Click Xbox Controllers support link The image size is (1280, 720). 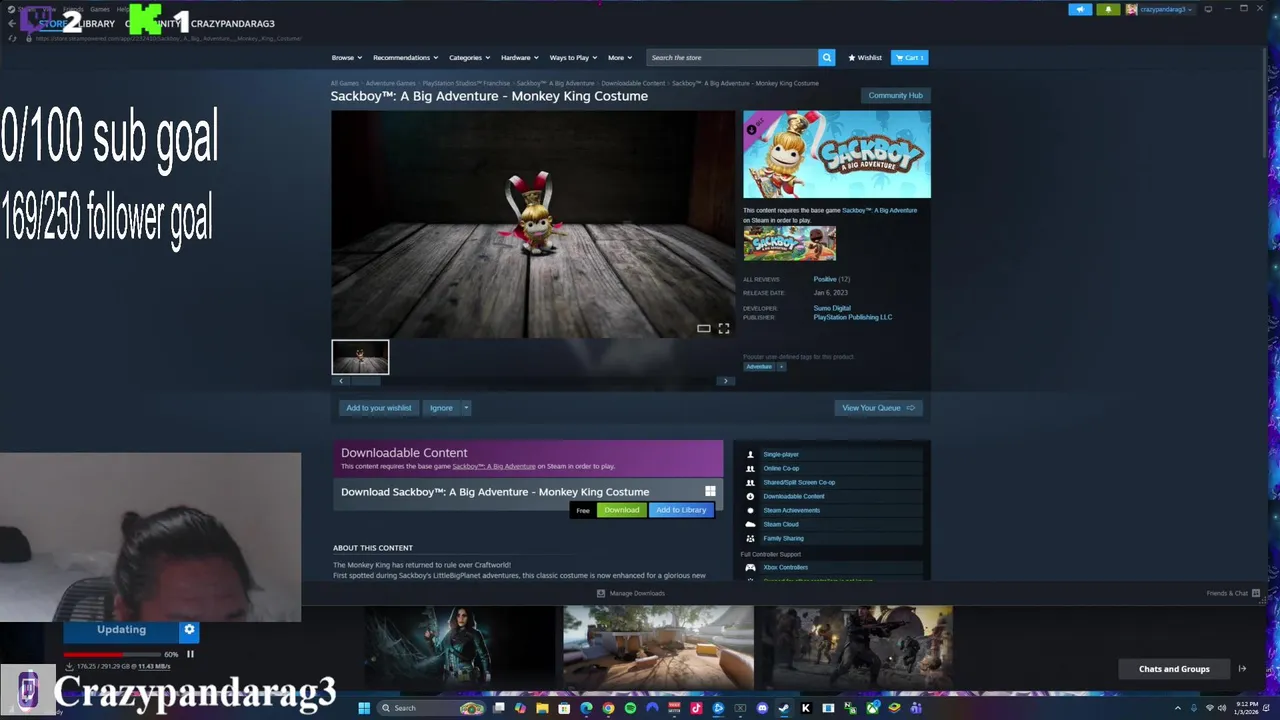(785, 567)
